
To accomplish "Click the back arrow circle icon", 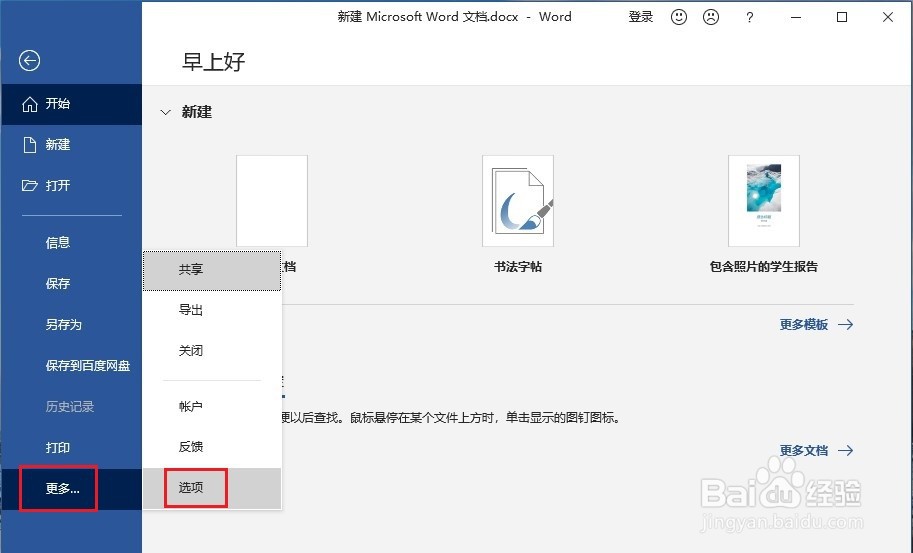I will [x=29, y=61].
